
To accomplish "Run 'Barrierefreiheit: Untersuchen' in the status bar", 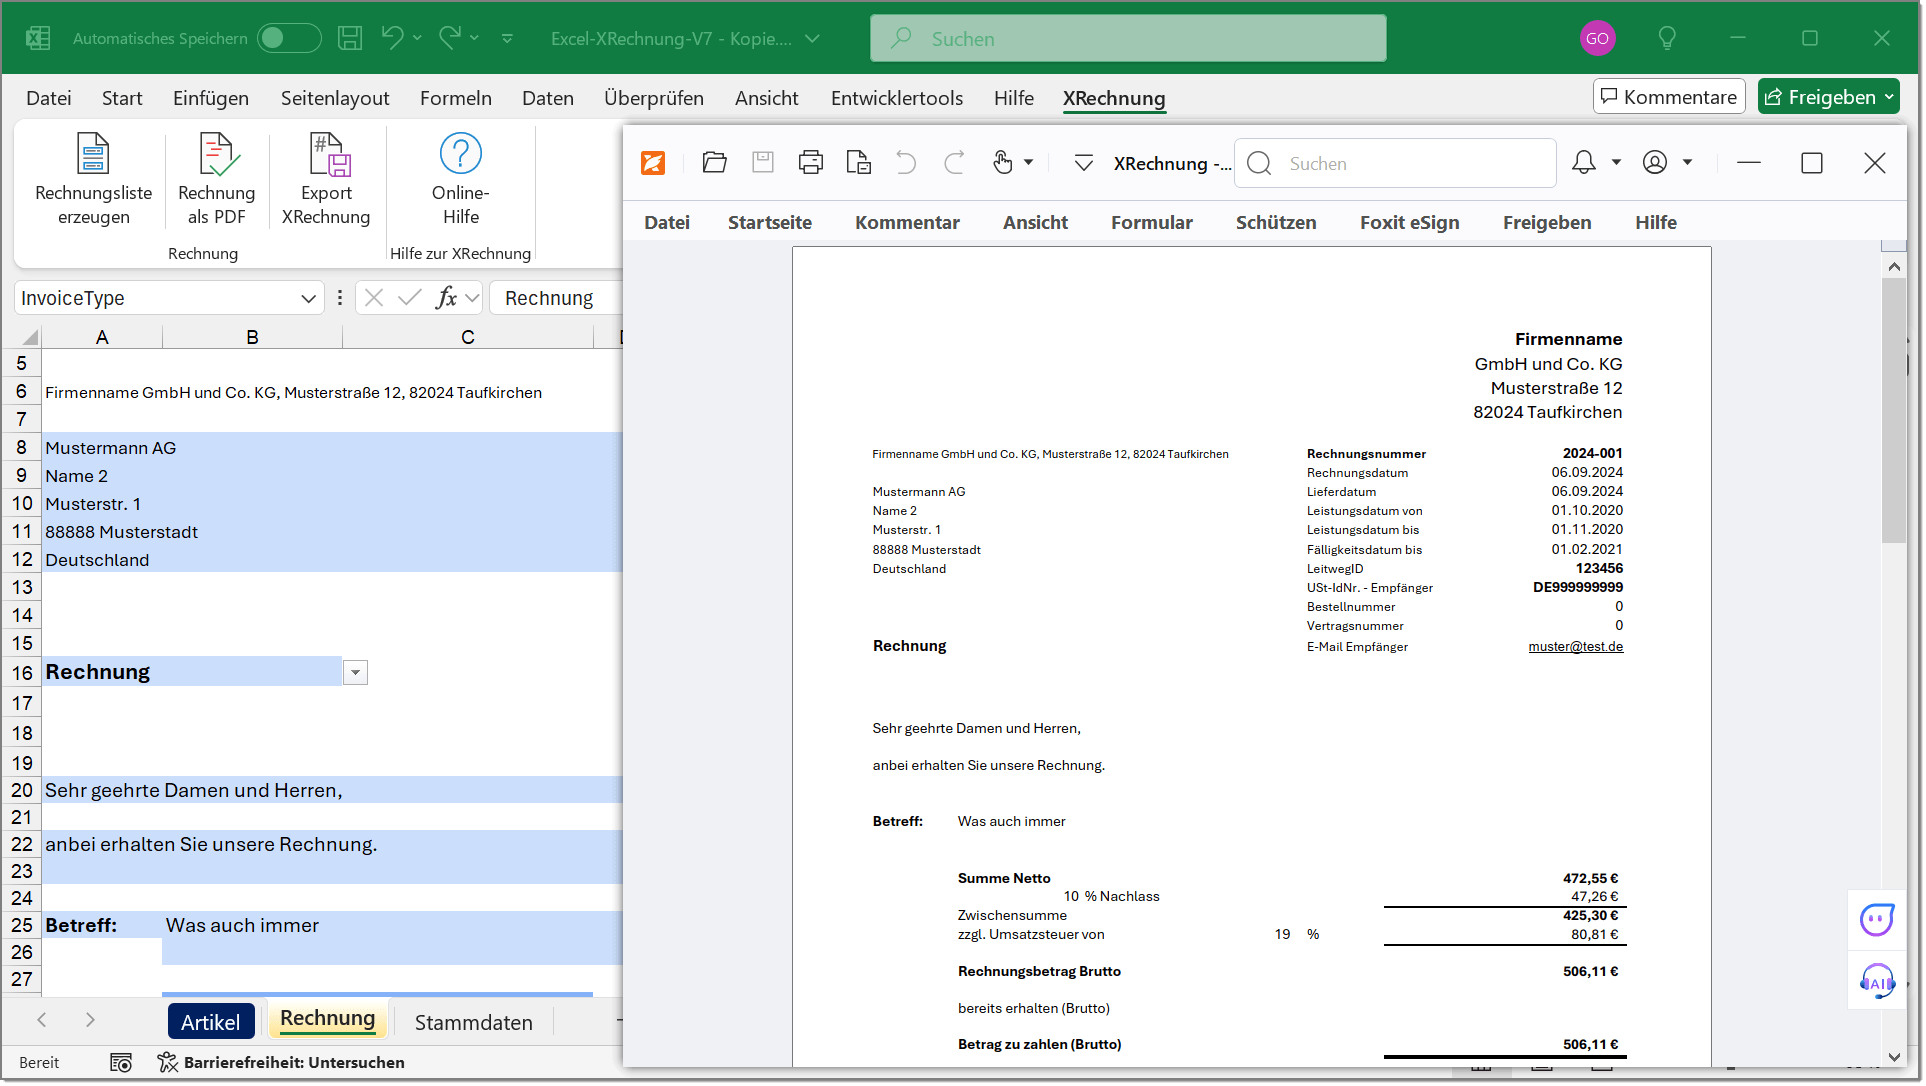I will tap(282, 1062).
